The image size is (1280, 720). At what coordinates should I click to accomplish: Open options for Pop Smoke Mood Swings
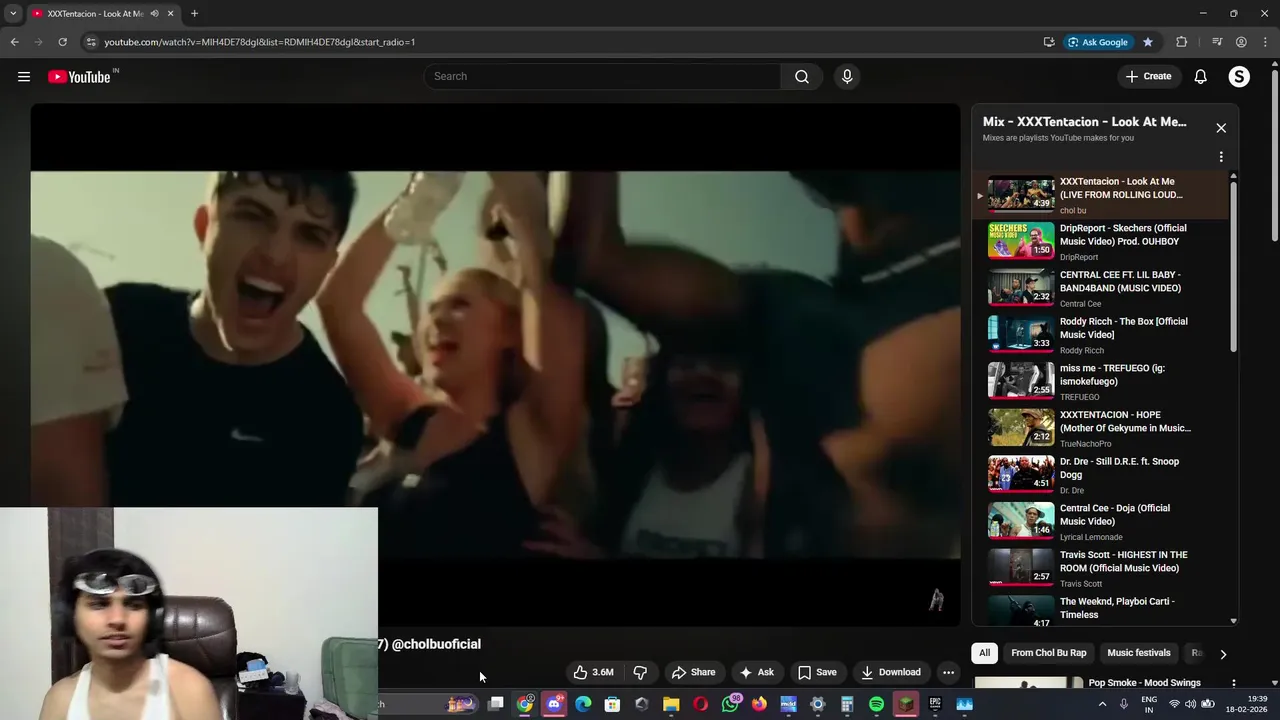1233,683
